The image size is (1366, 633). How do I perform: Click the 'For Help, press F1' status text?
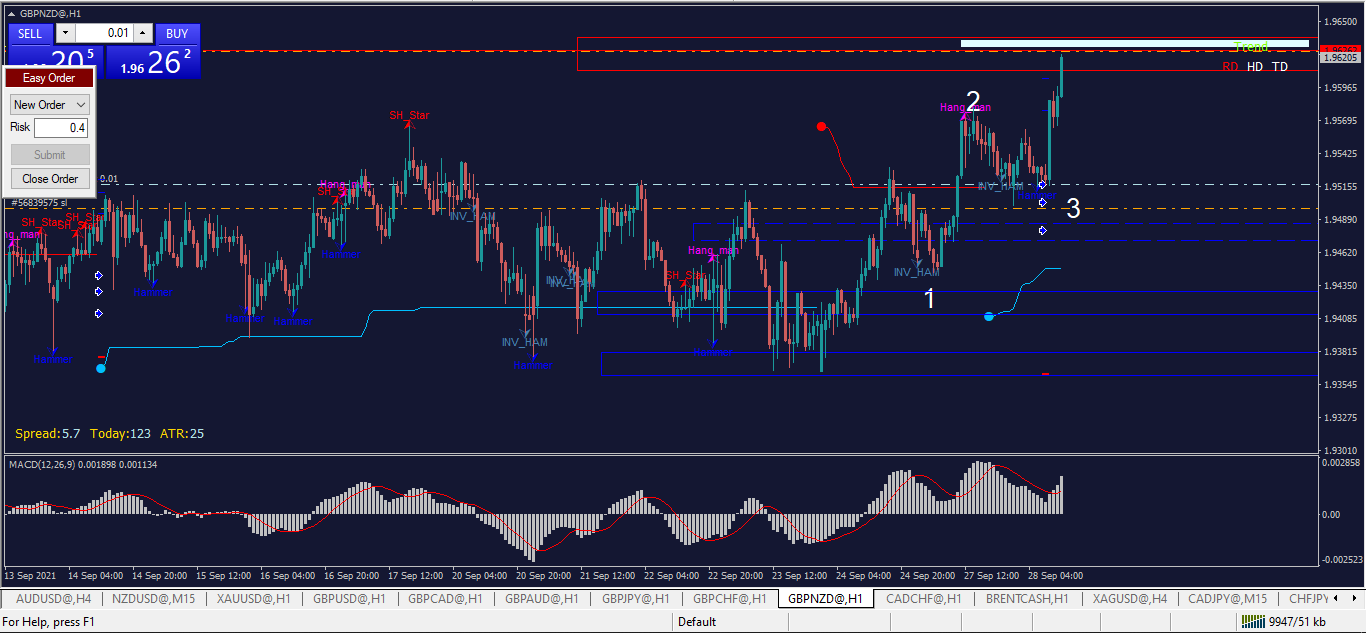click(49, 622)
